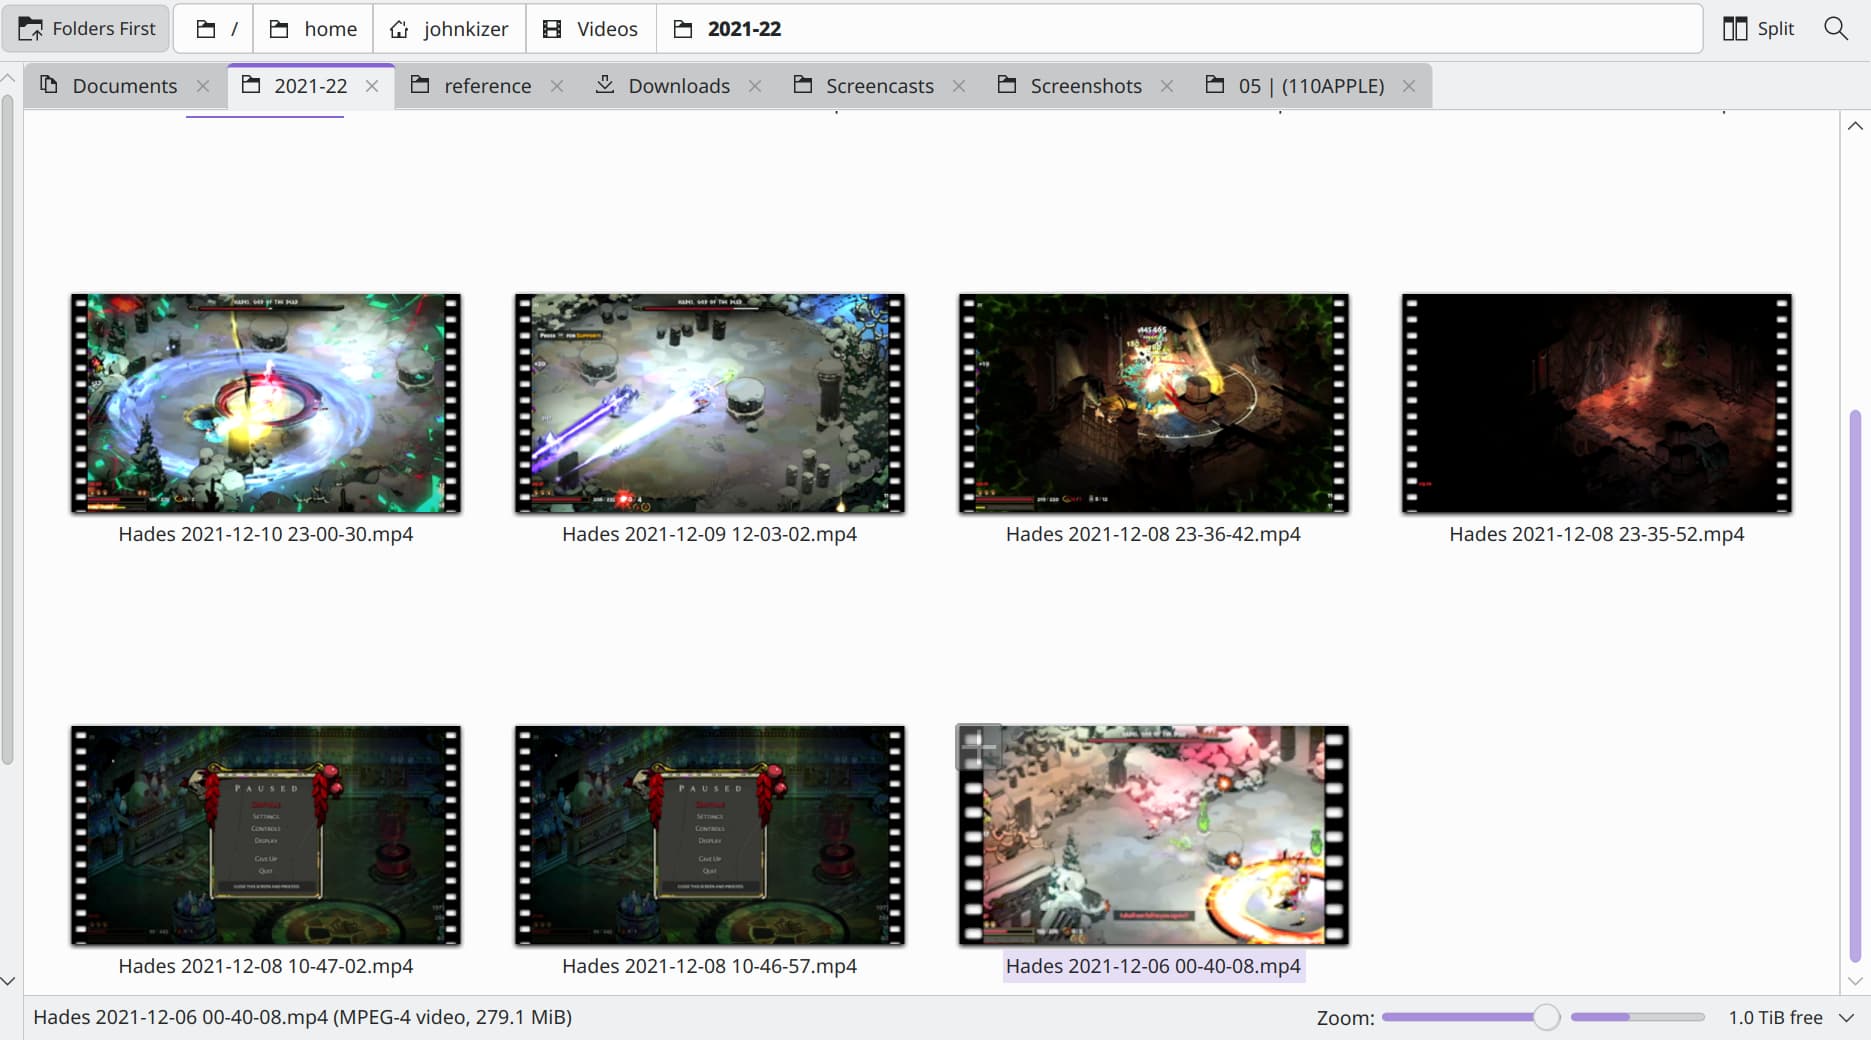1871x1040 pixels.
Task: Click filename Hades 2021-12-10 23-00-30.mp4
Action: (x=266, y=534)
